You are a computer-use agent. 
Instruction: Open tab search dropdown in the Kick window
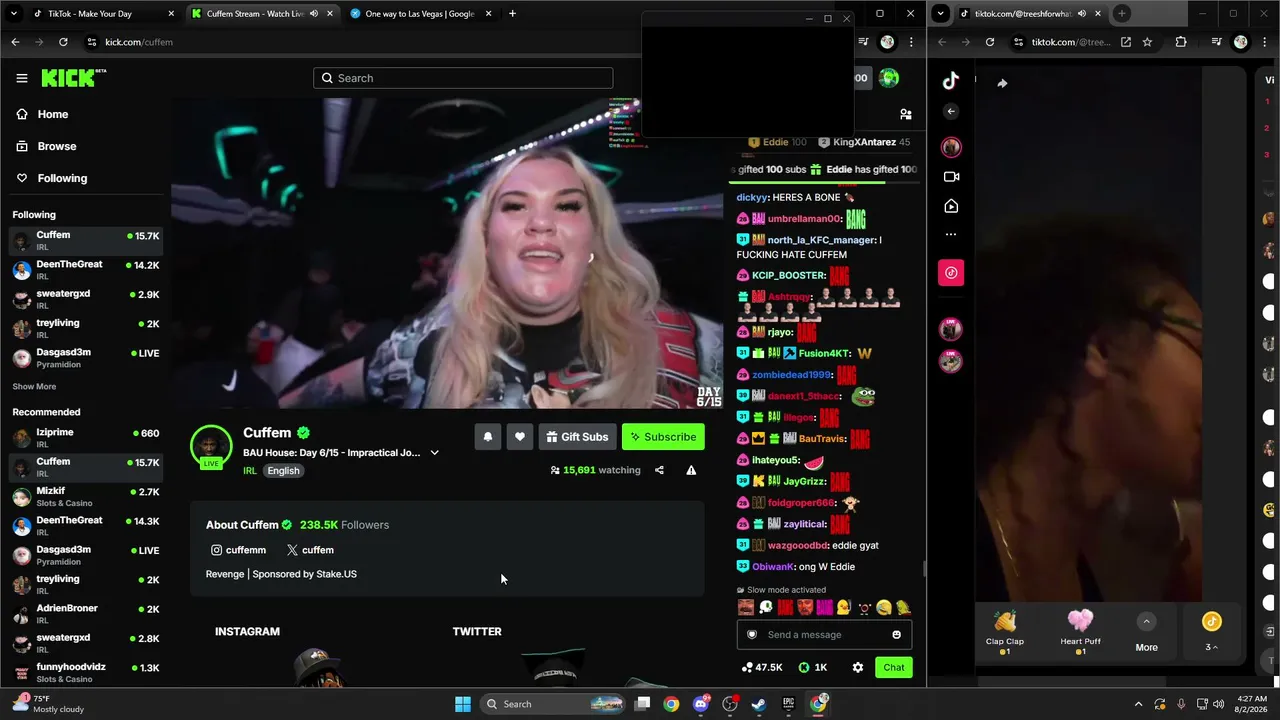(x=14, y=14)
